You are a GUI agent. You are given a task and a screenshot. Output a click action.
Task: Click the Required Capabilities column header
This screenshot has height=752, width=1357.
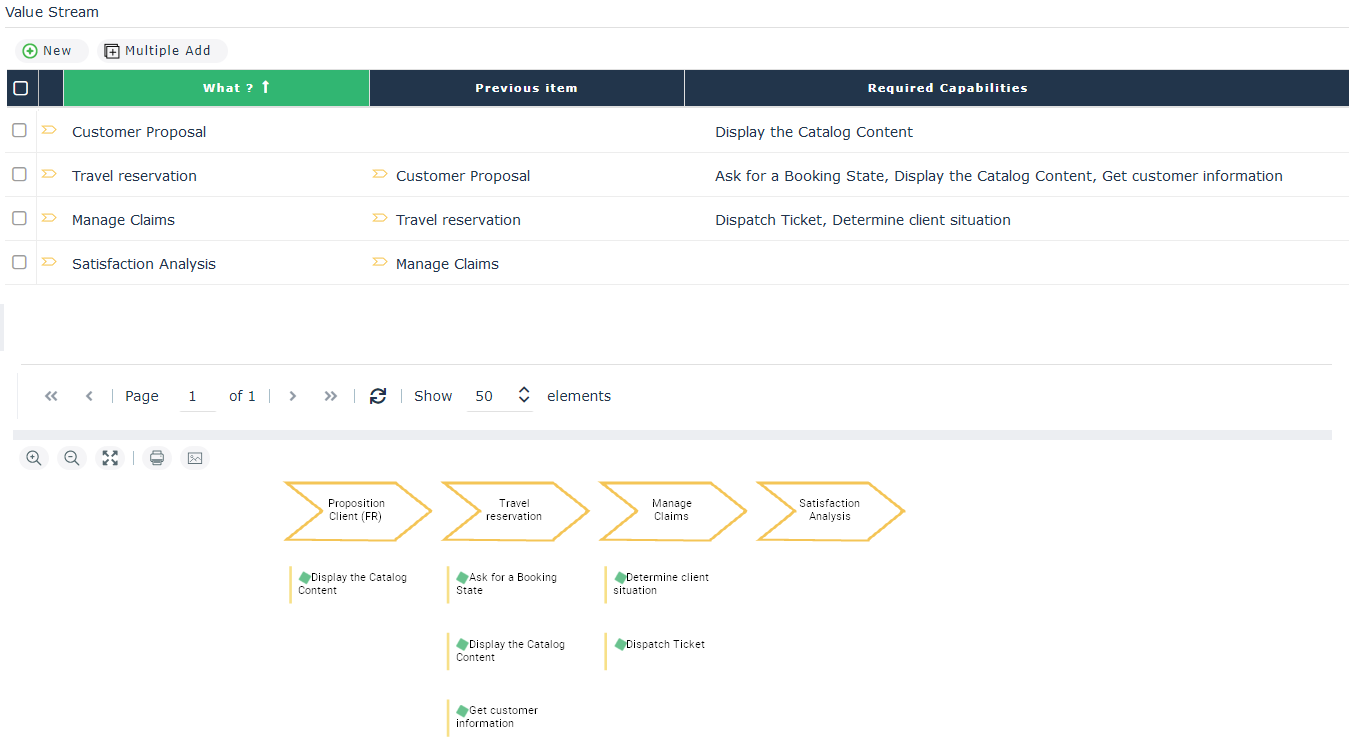click(947, 88)
